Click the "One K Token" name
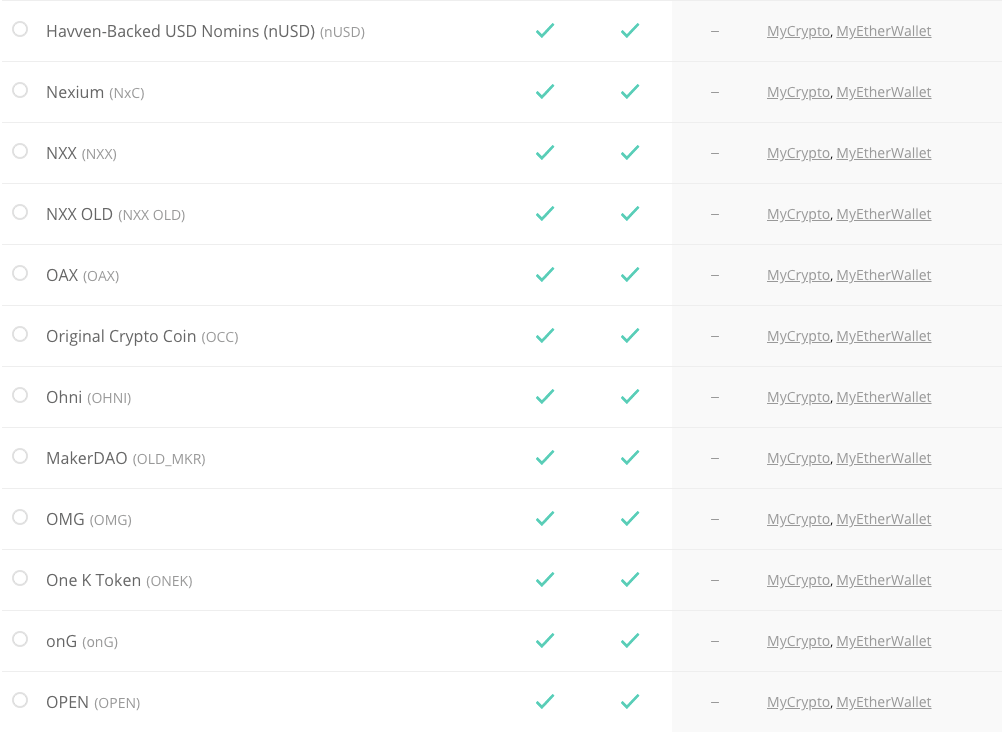 (93, 580)
